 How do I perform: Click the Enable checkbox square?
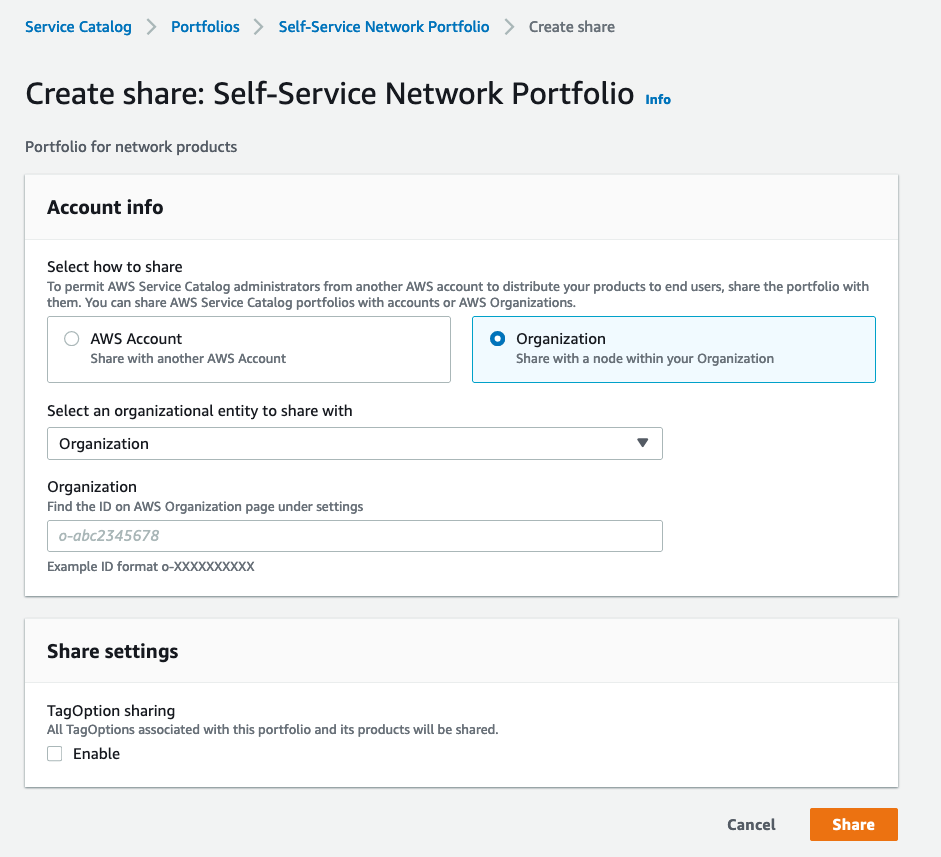54,753
